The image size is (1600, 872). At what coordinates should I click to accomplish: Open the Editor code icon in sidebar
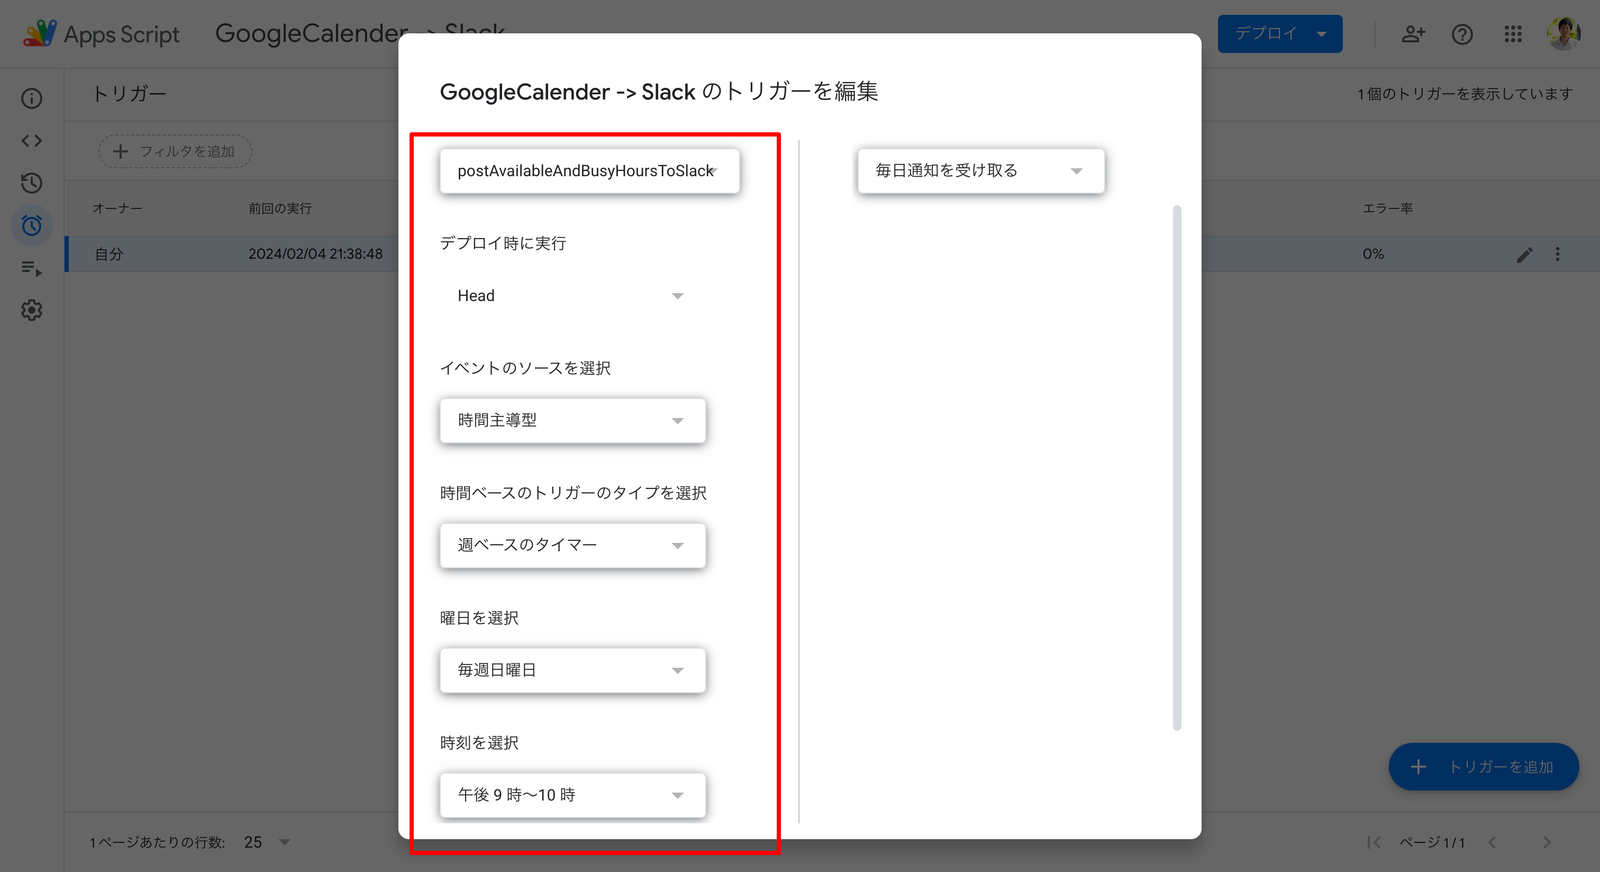point(32,141)
